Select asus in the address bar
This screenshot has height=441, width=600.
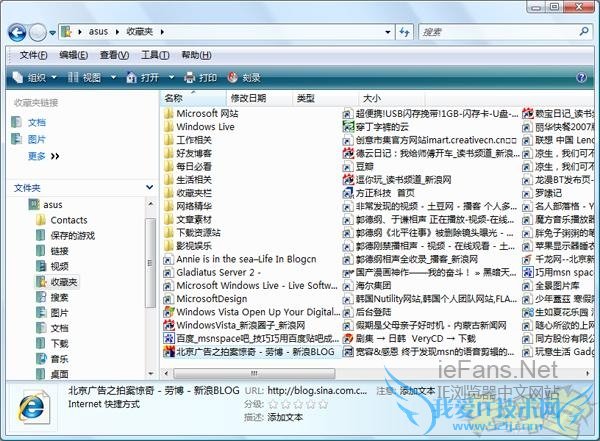98,32
